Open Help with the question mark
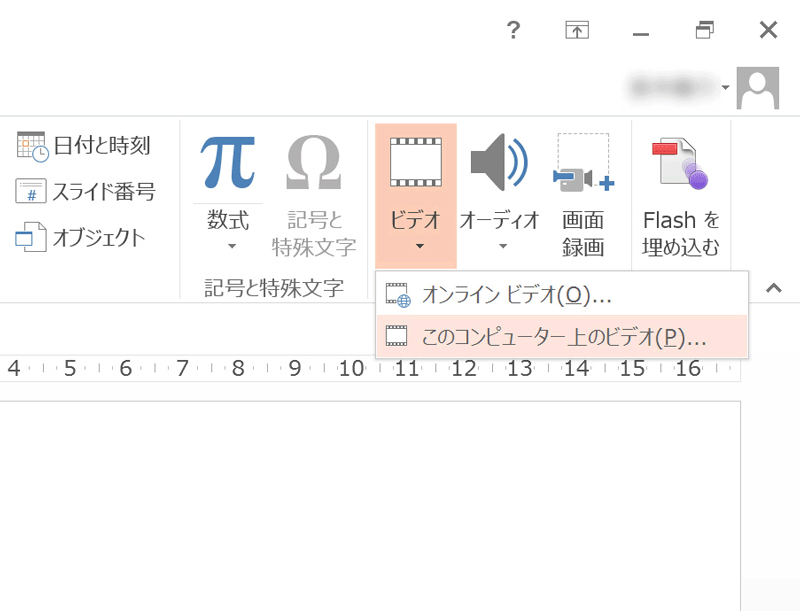800x611 pixels. click(x=514, y=30)
